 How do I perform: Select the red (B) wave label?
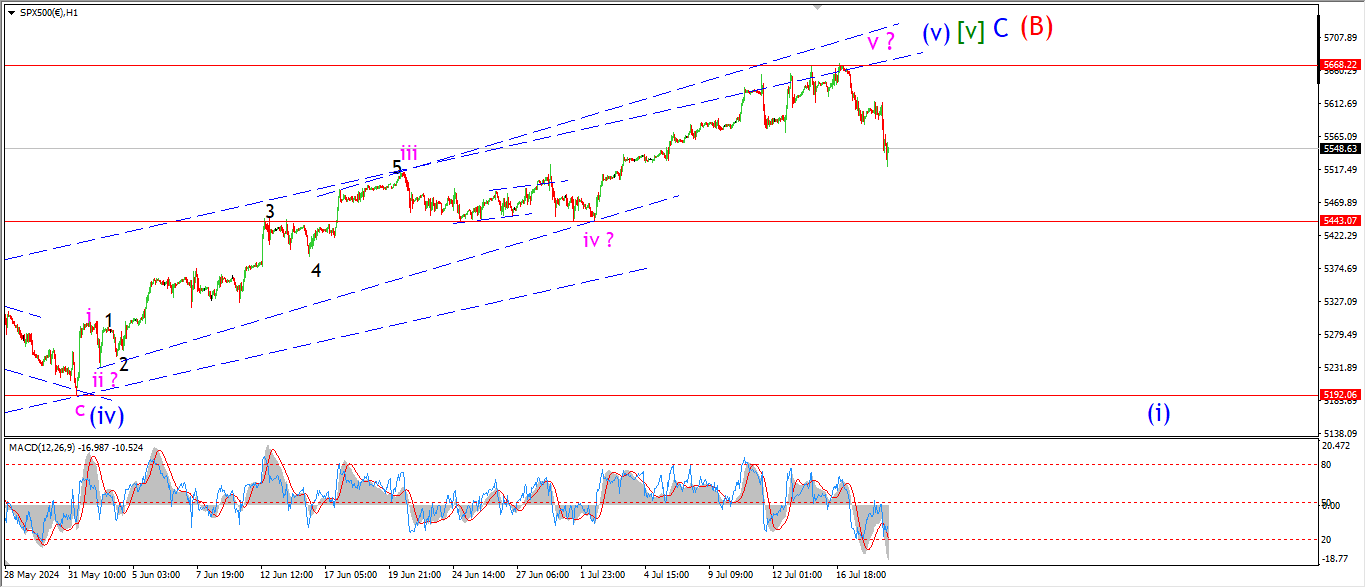click(1036, 27)
